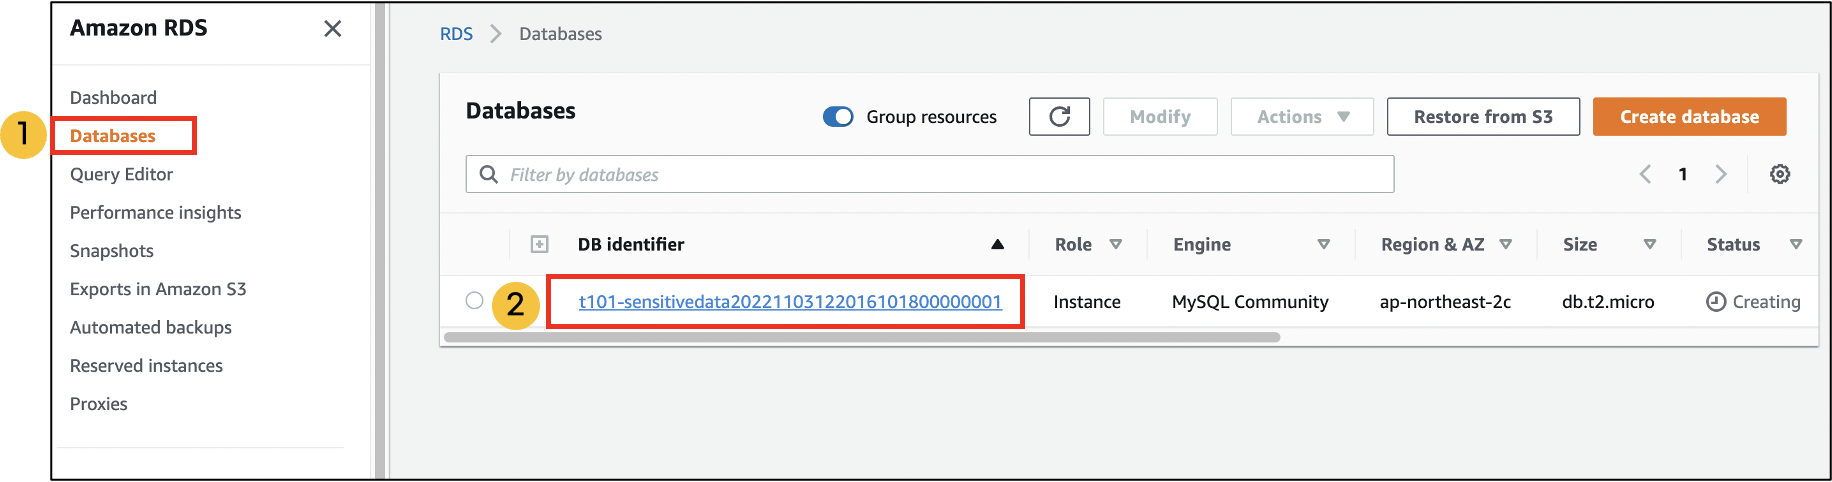
Task: Open Reserved instances page
Action: (x=146, y=366)
